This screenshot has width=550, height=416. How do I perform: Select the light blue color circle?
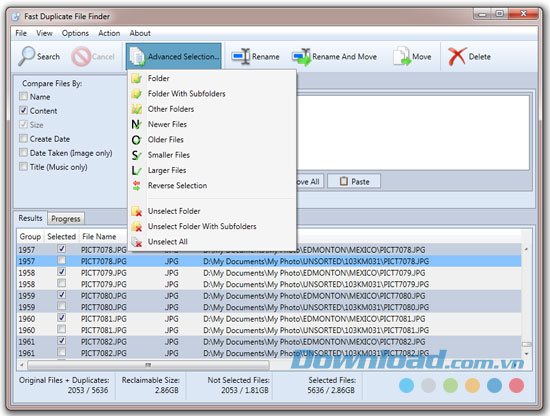(x=406, y=385)
